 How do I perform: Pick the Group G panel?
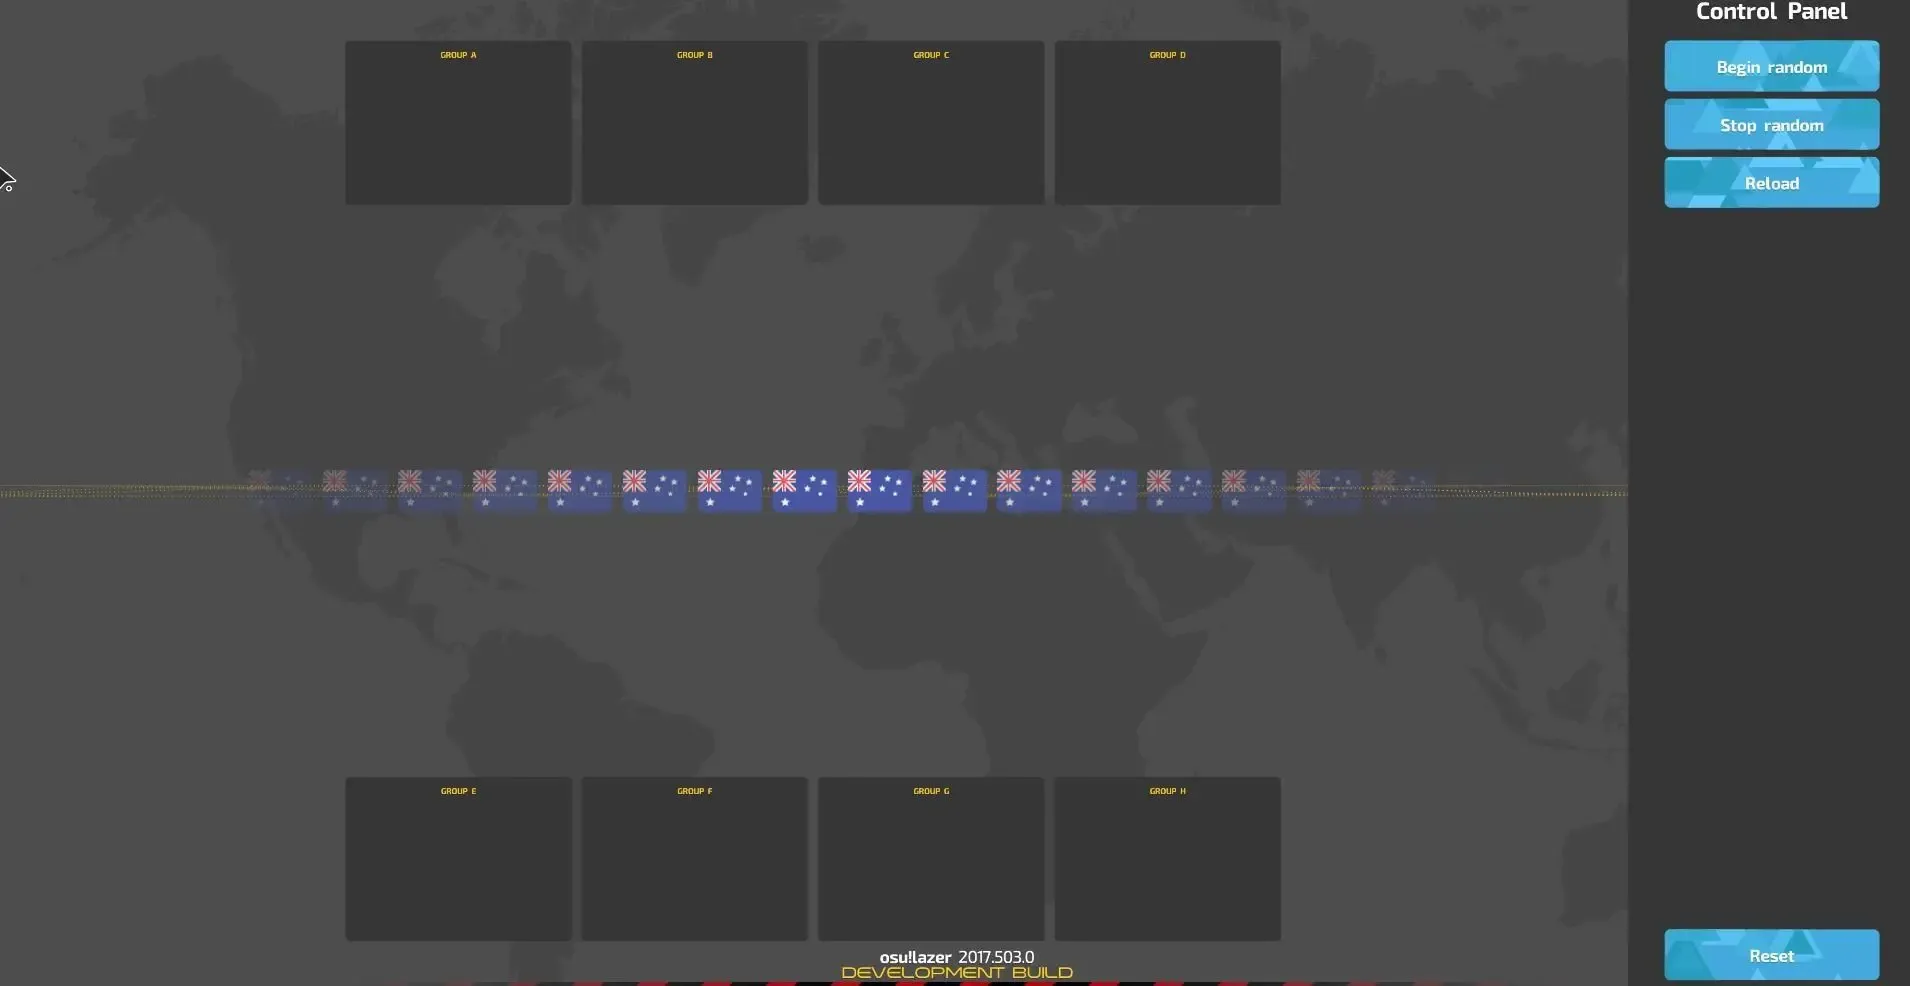tap(930, 859)
